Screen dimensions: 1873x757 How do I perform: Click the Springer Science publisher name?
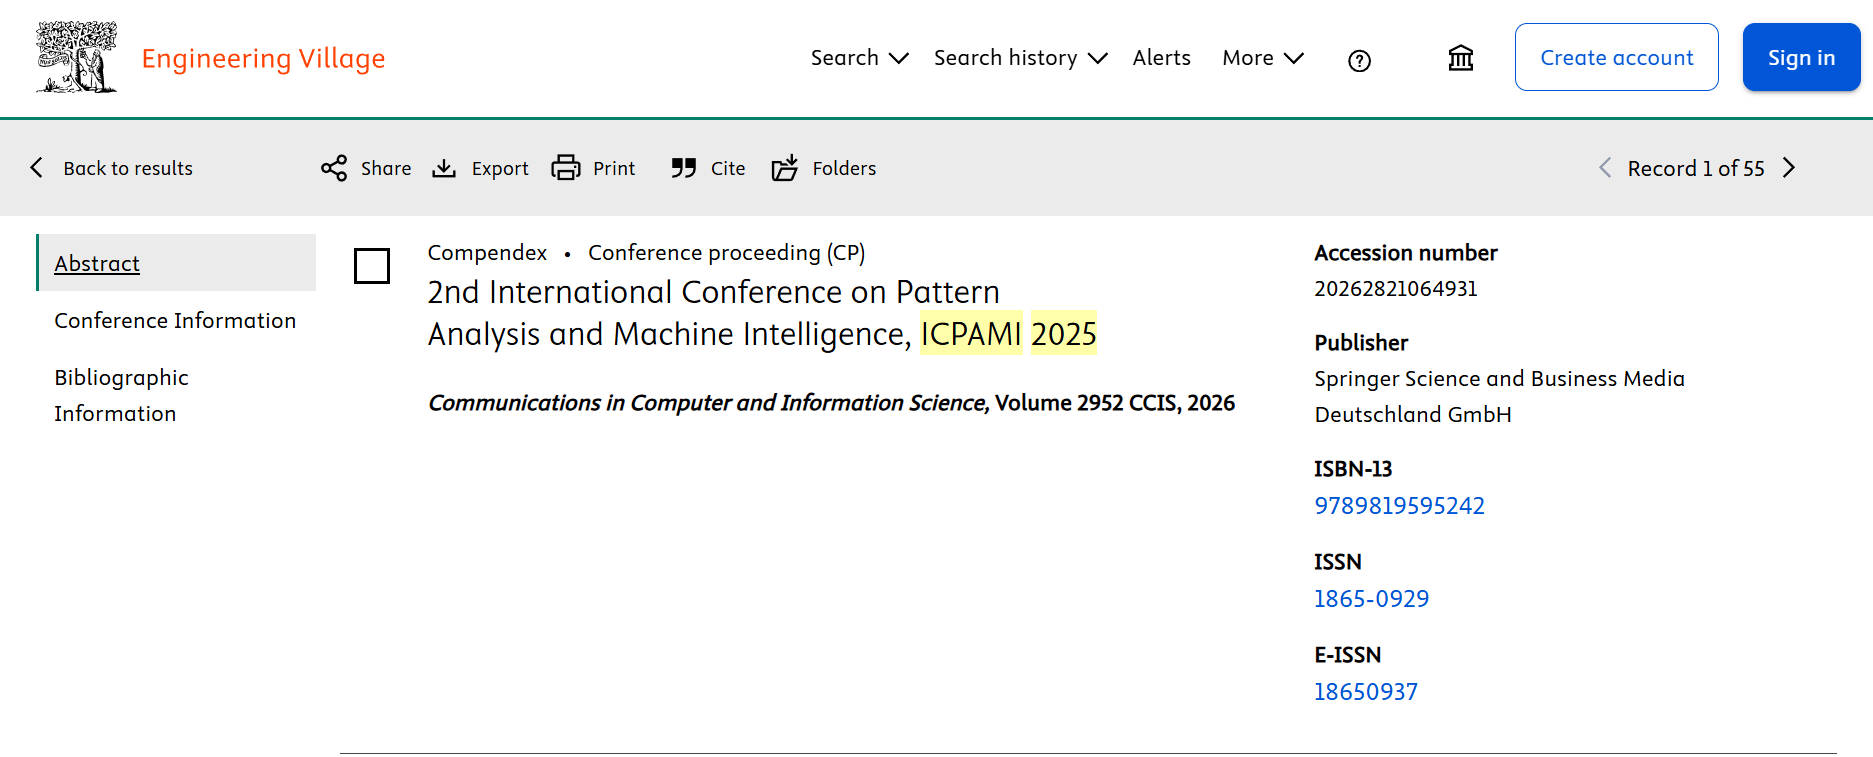tap(1499, 396)
